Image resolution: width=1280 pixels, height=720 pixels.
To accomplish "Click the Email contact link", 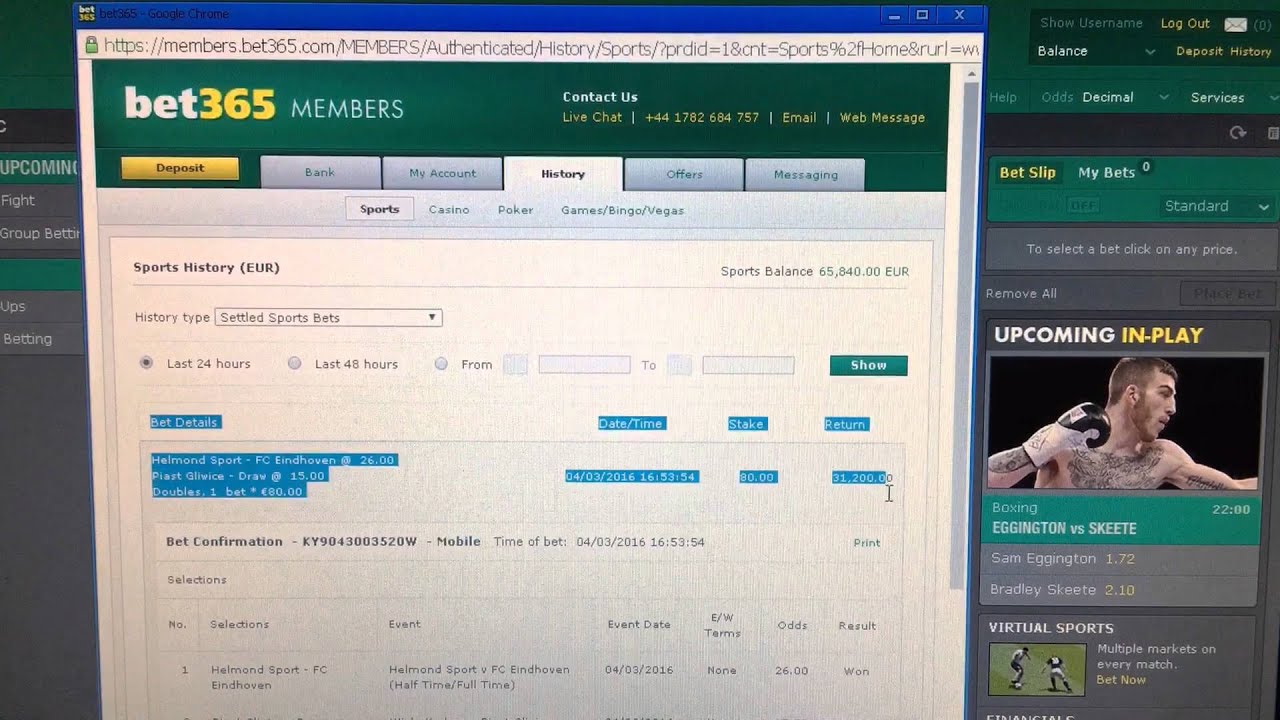I will 799,117.
